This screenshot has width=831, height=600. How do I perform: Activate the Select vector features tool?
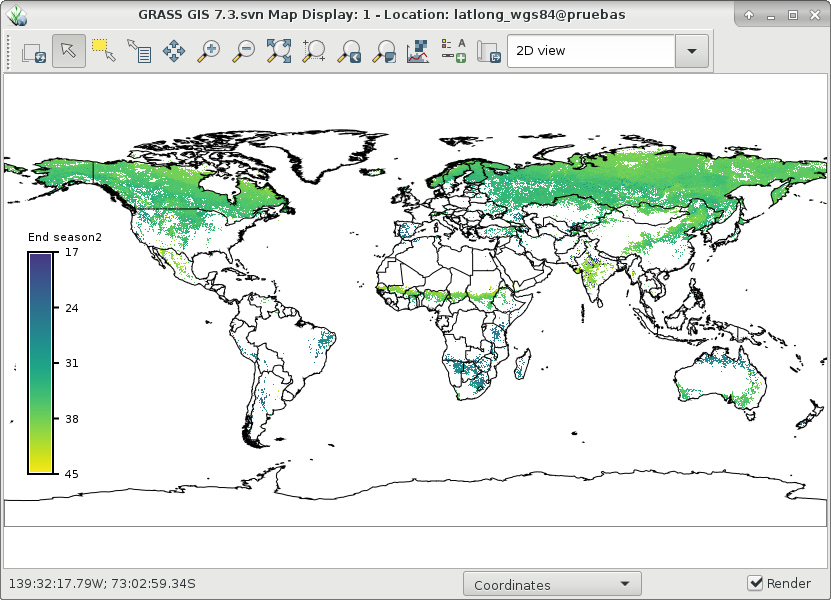103,51
